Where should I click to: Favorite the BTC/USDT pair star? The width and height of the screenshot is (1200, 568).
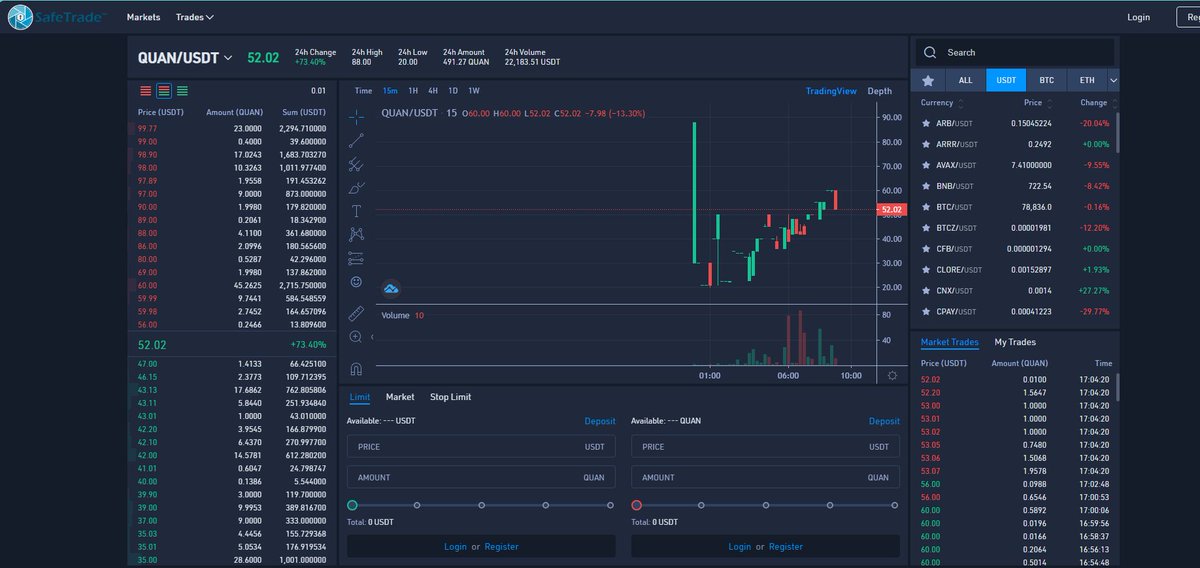926,207
